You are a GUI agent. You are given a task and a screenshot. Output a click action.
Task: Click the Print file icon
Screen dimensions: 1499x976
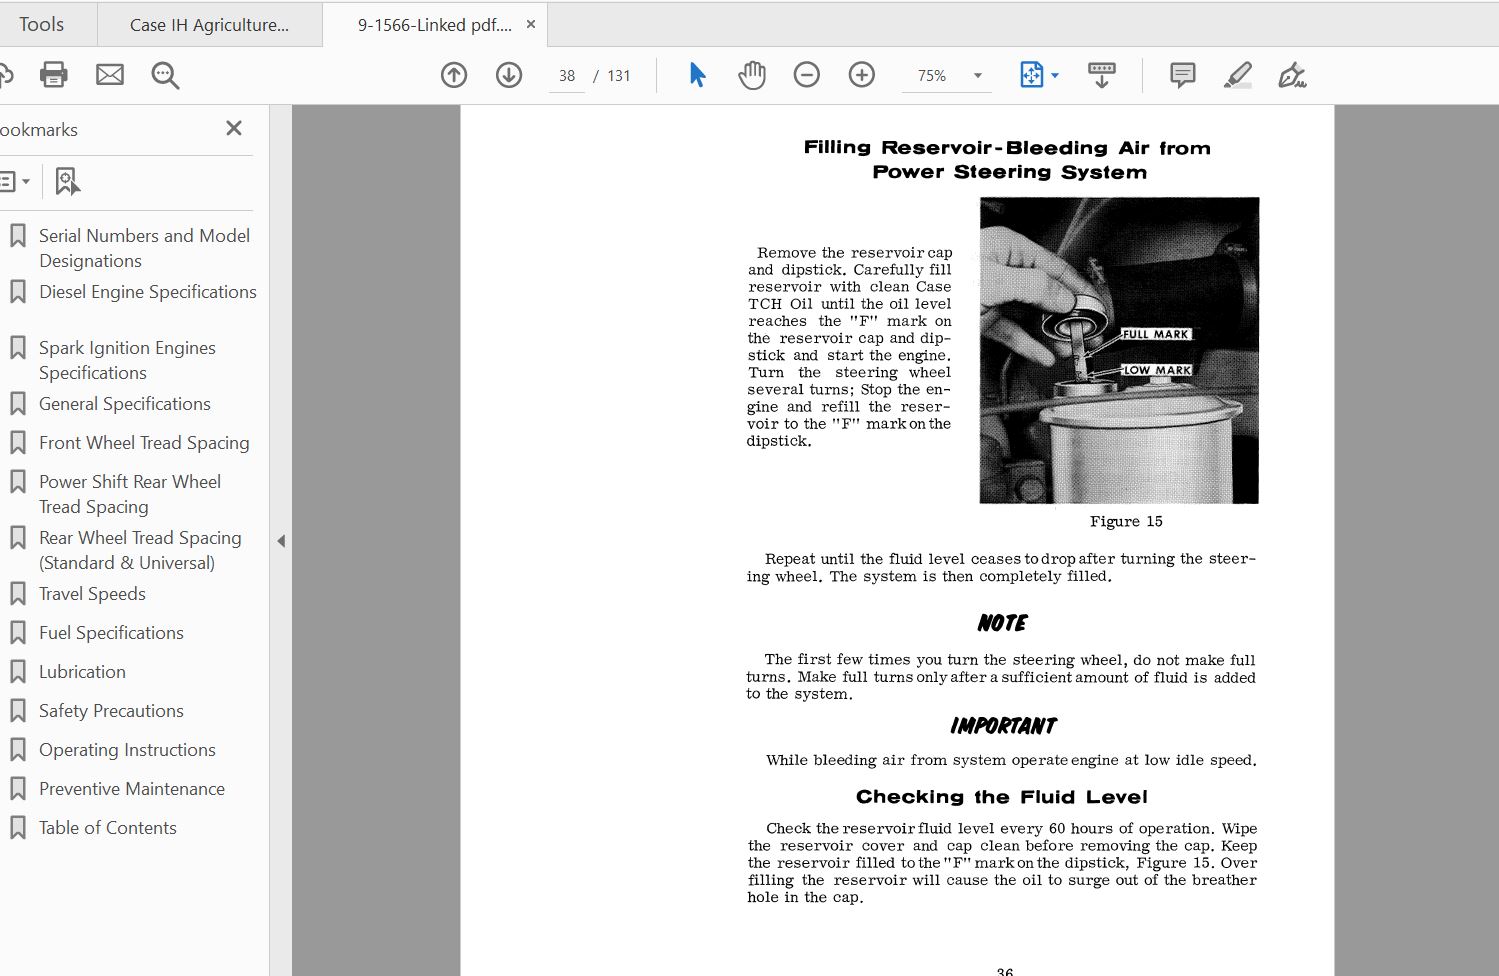[53, 75]
